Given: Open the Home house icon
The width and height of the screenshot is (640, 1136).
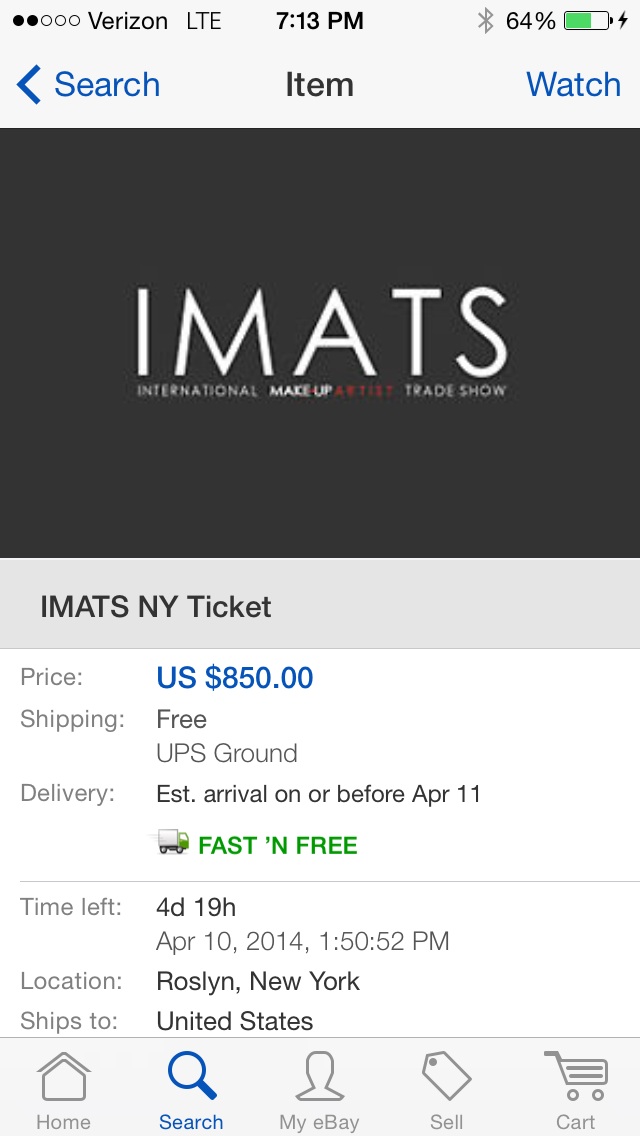Looking at the screenshot, I should 64,1077.
